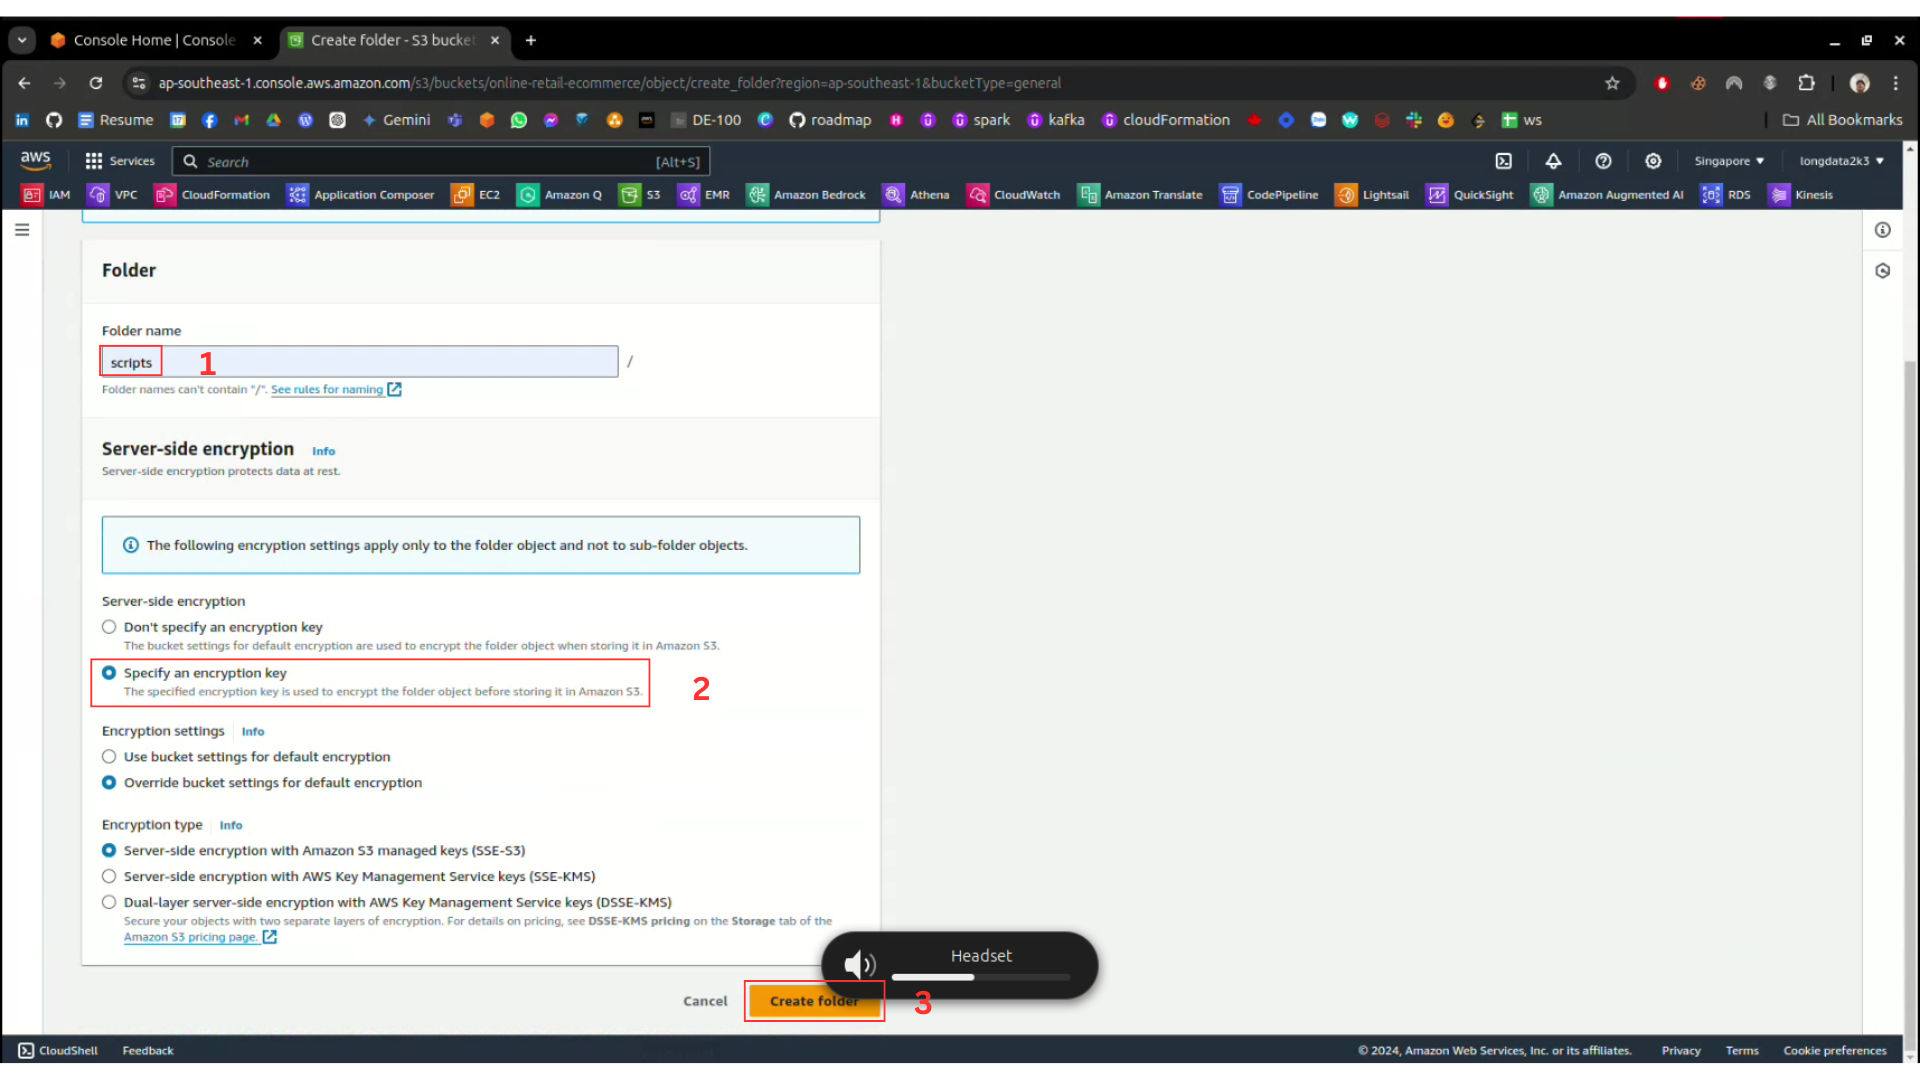1920x1080 pixels.
Task: Open the AWS console settings gear
Action: click(x=1653, y=161)
